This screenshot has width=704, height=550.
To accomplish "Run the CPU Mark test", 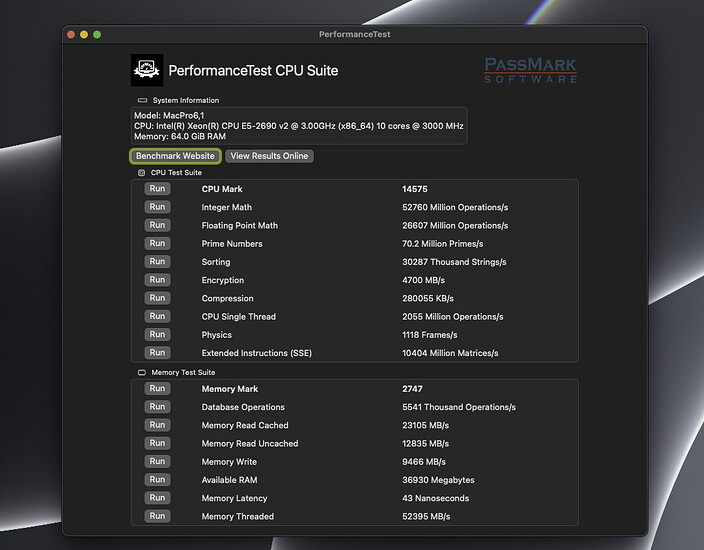I will 157,189.
